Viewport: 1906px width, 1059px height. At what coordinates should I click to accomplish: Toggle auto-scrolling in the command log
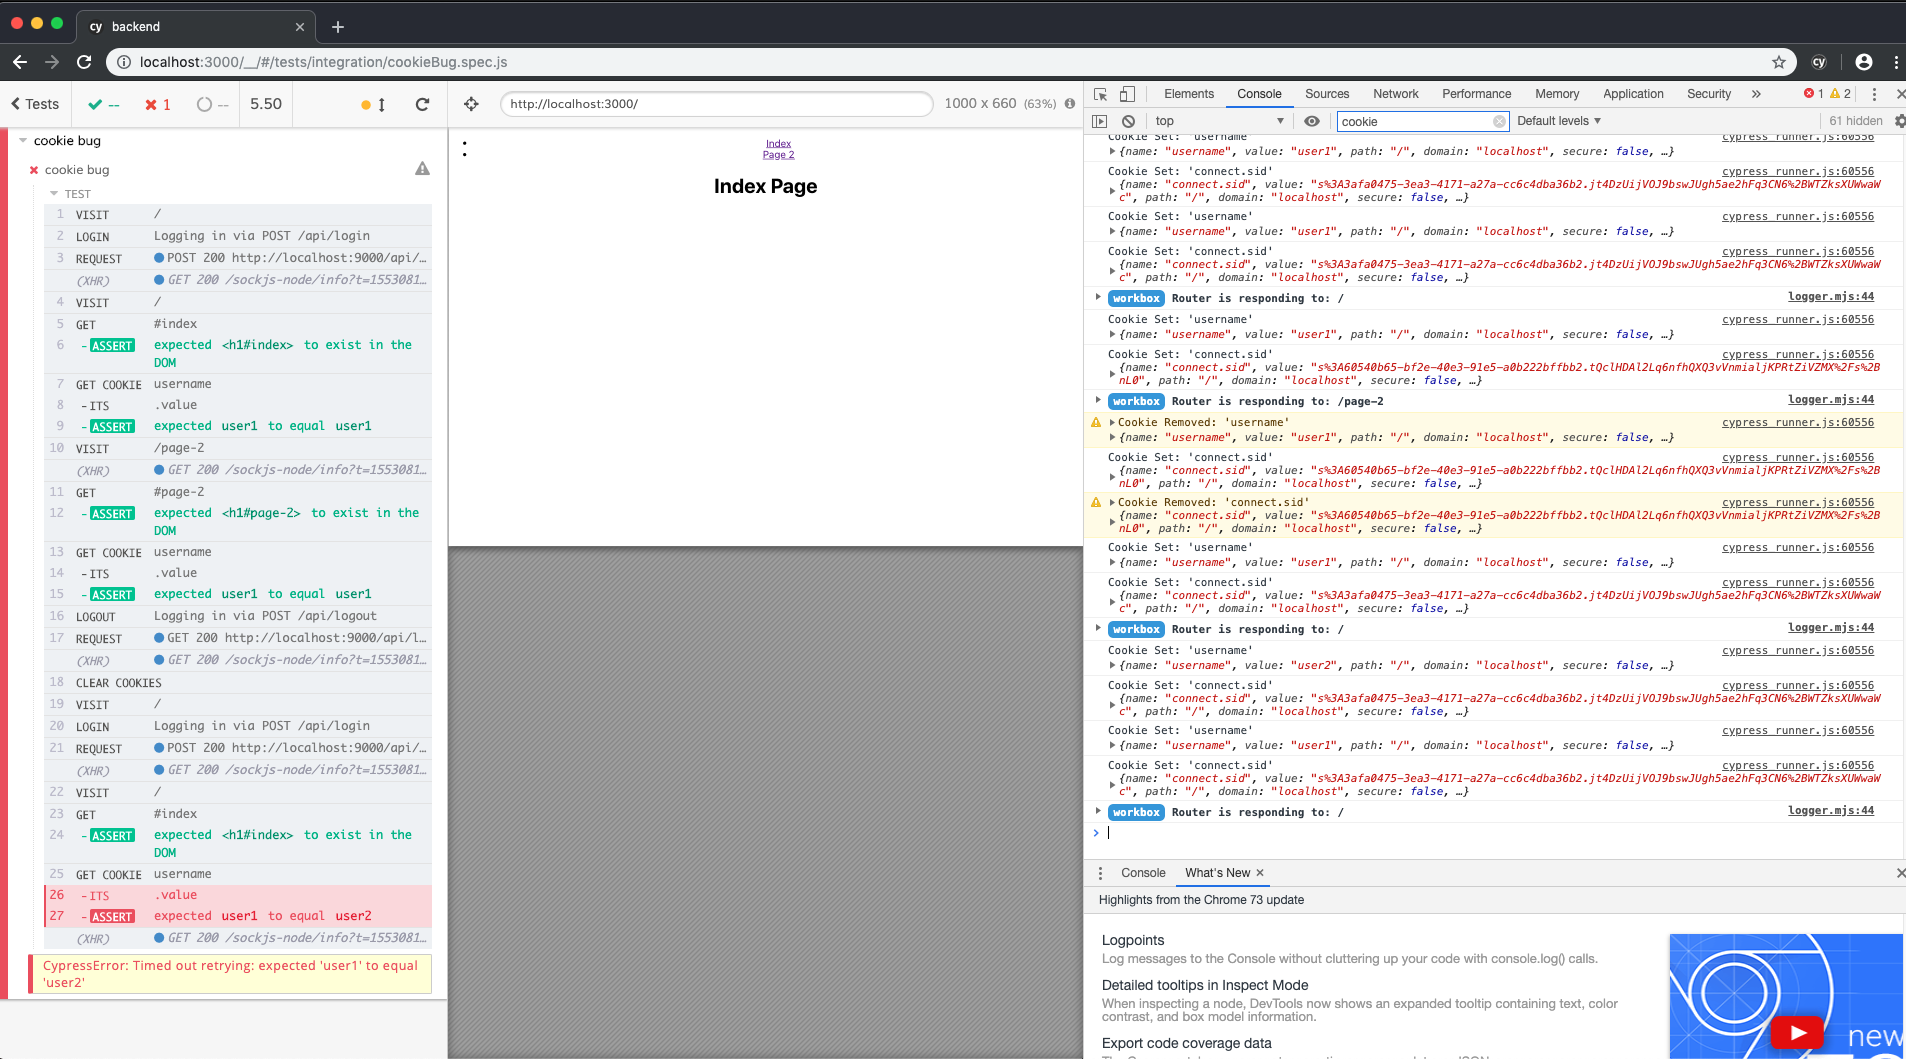coord(372,103)
